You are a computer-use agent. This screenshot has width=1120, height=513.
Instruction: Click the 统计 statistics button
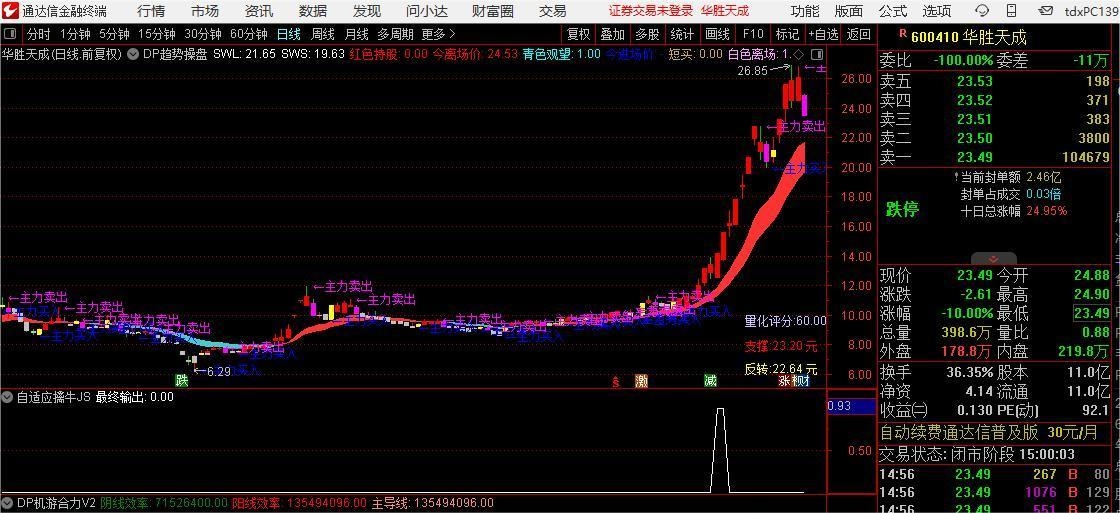click(682, 34)
